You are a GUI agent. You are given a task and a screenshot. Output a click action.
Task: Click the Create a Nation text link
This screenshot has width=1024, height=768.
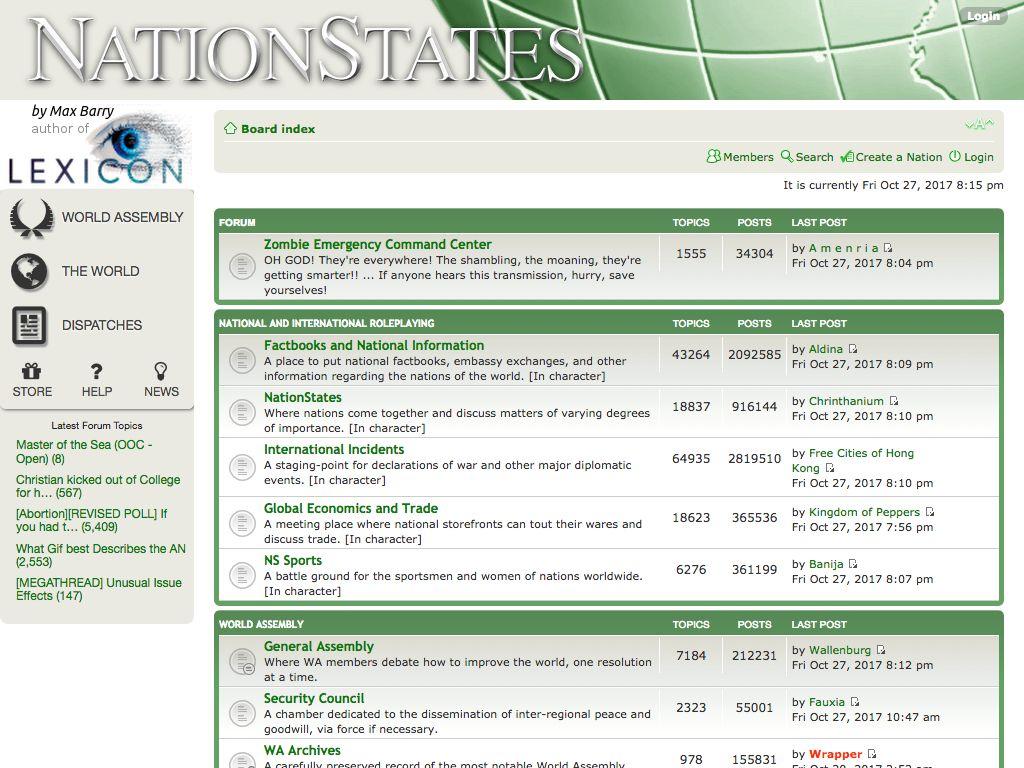pos(899,157)
